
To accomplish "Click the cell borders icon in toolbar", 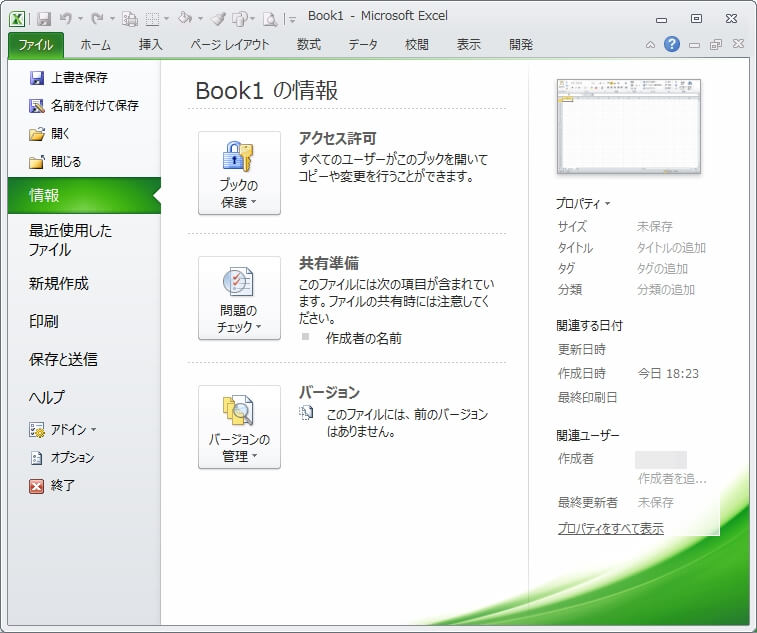I will pos(153,19).
